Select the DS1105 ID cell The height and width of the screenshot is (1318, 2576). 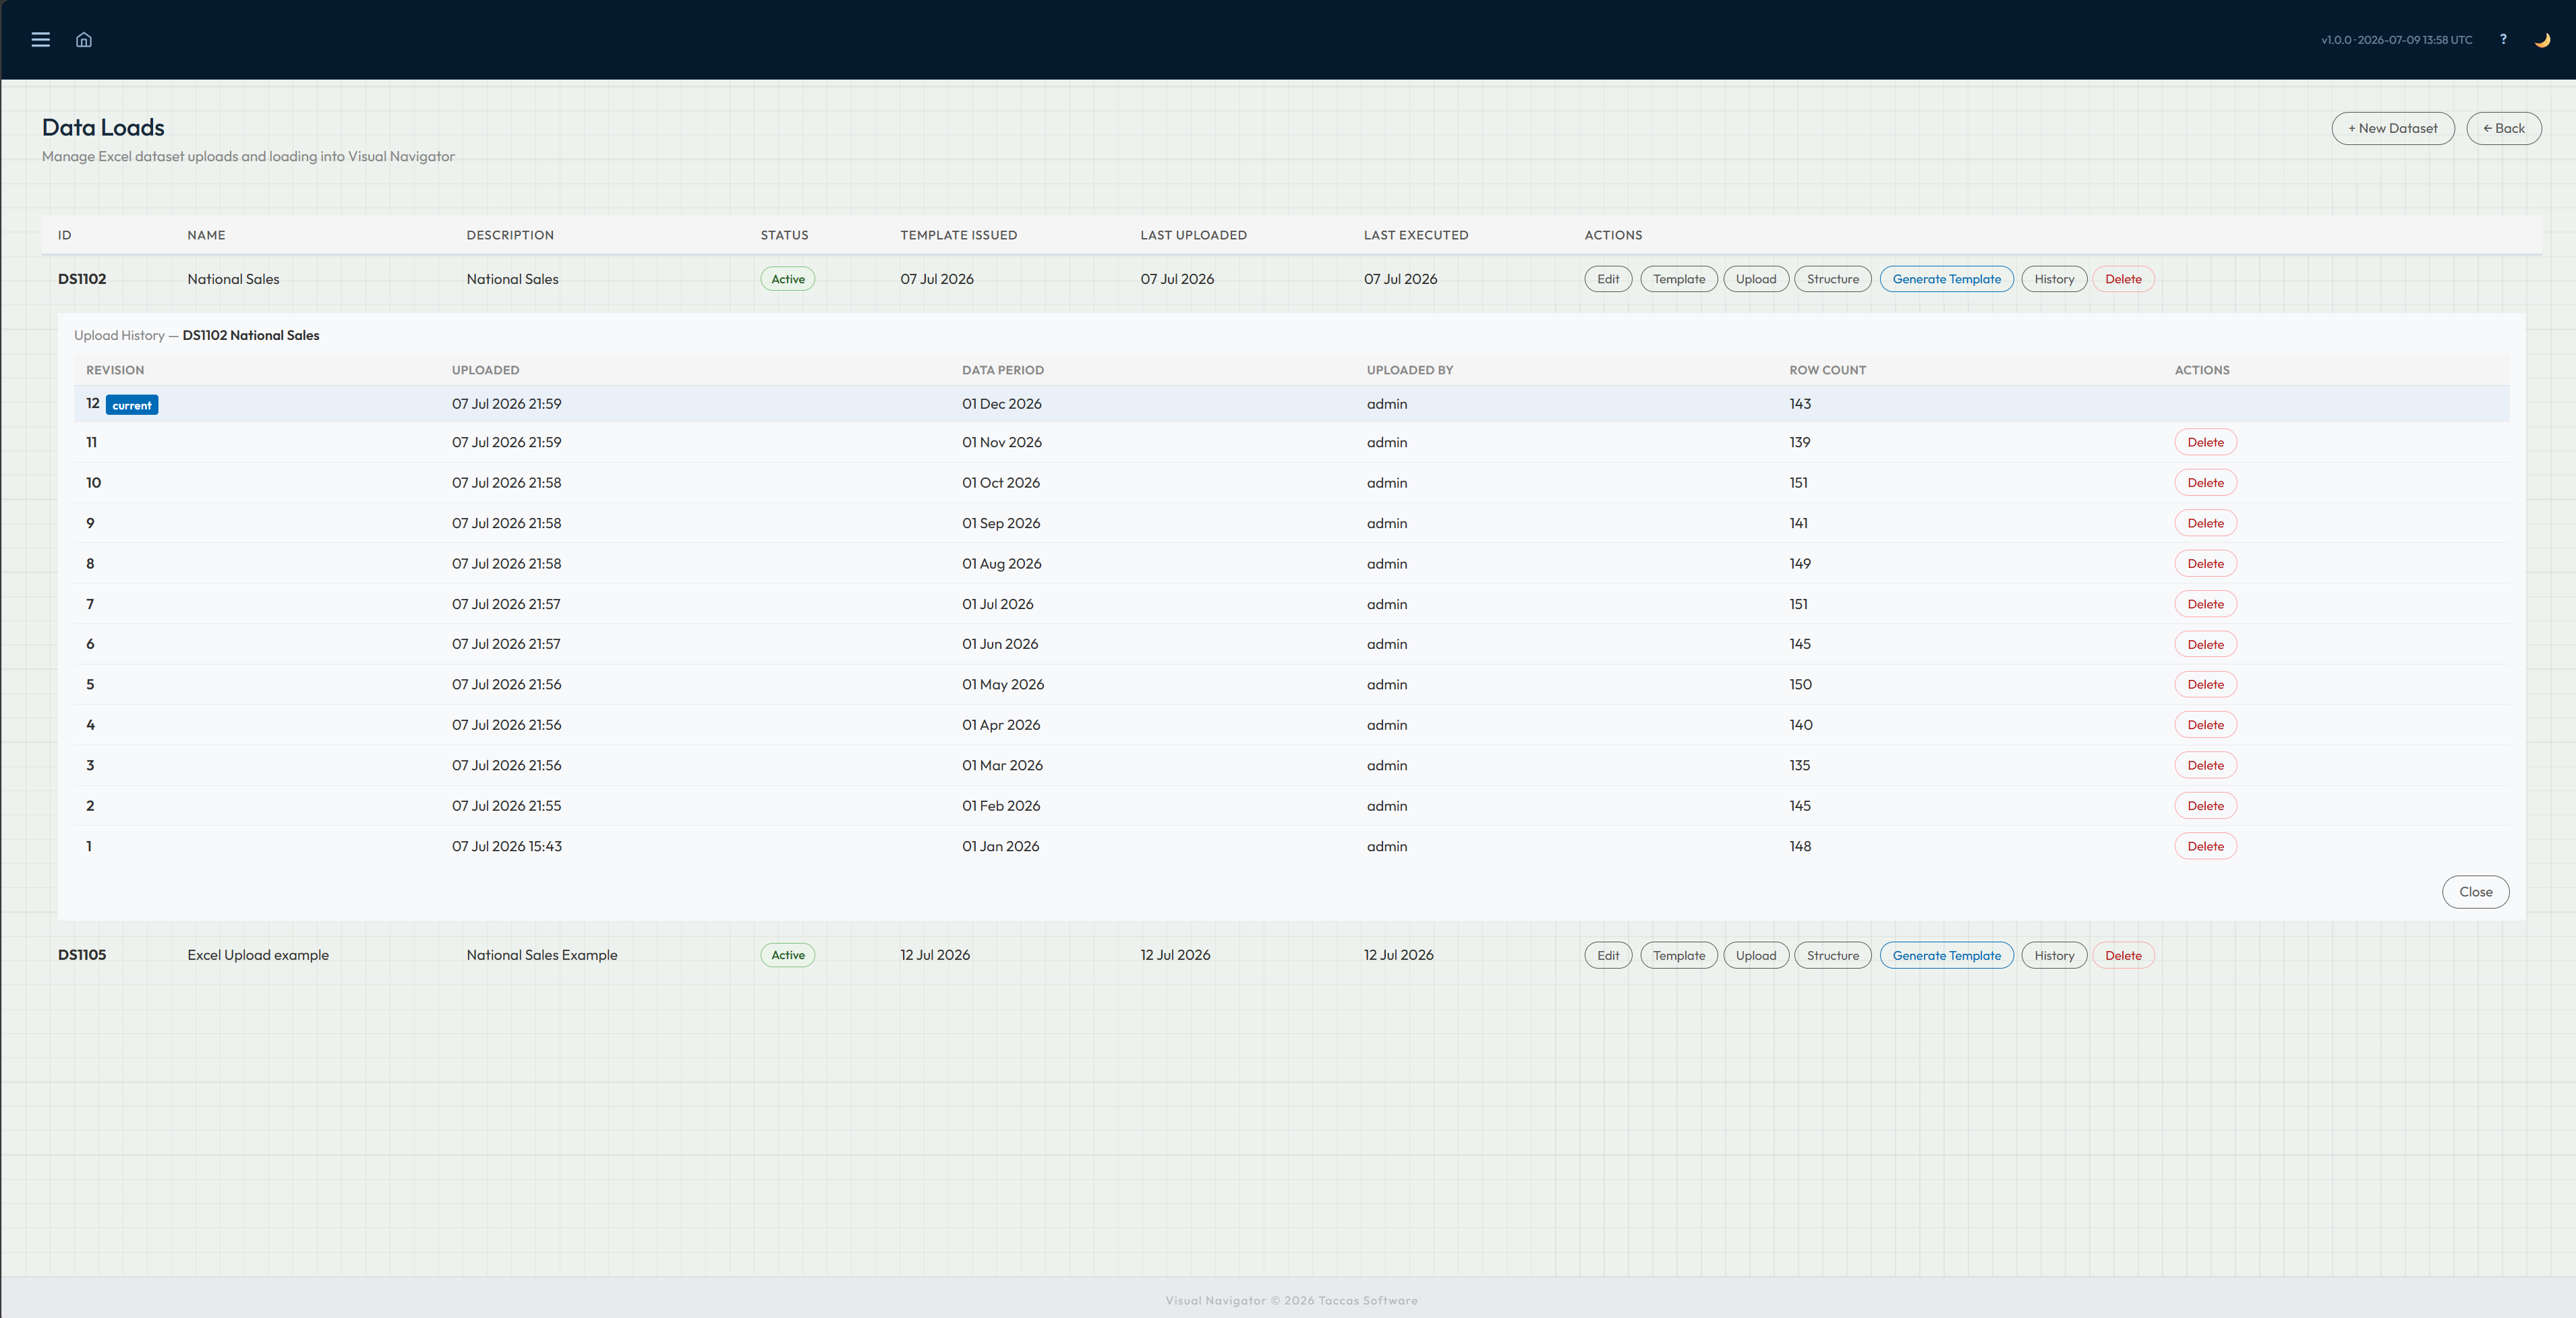pyautogui.click(x=82, y=955)
